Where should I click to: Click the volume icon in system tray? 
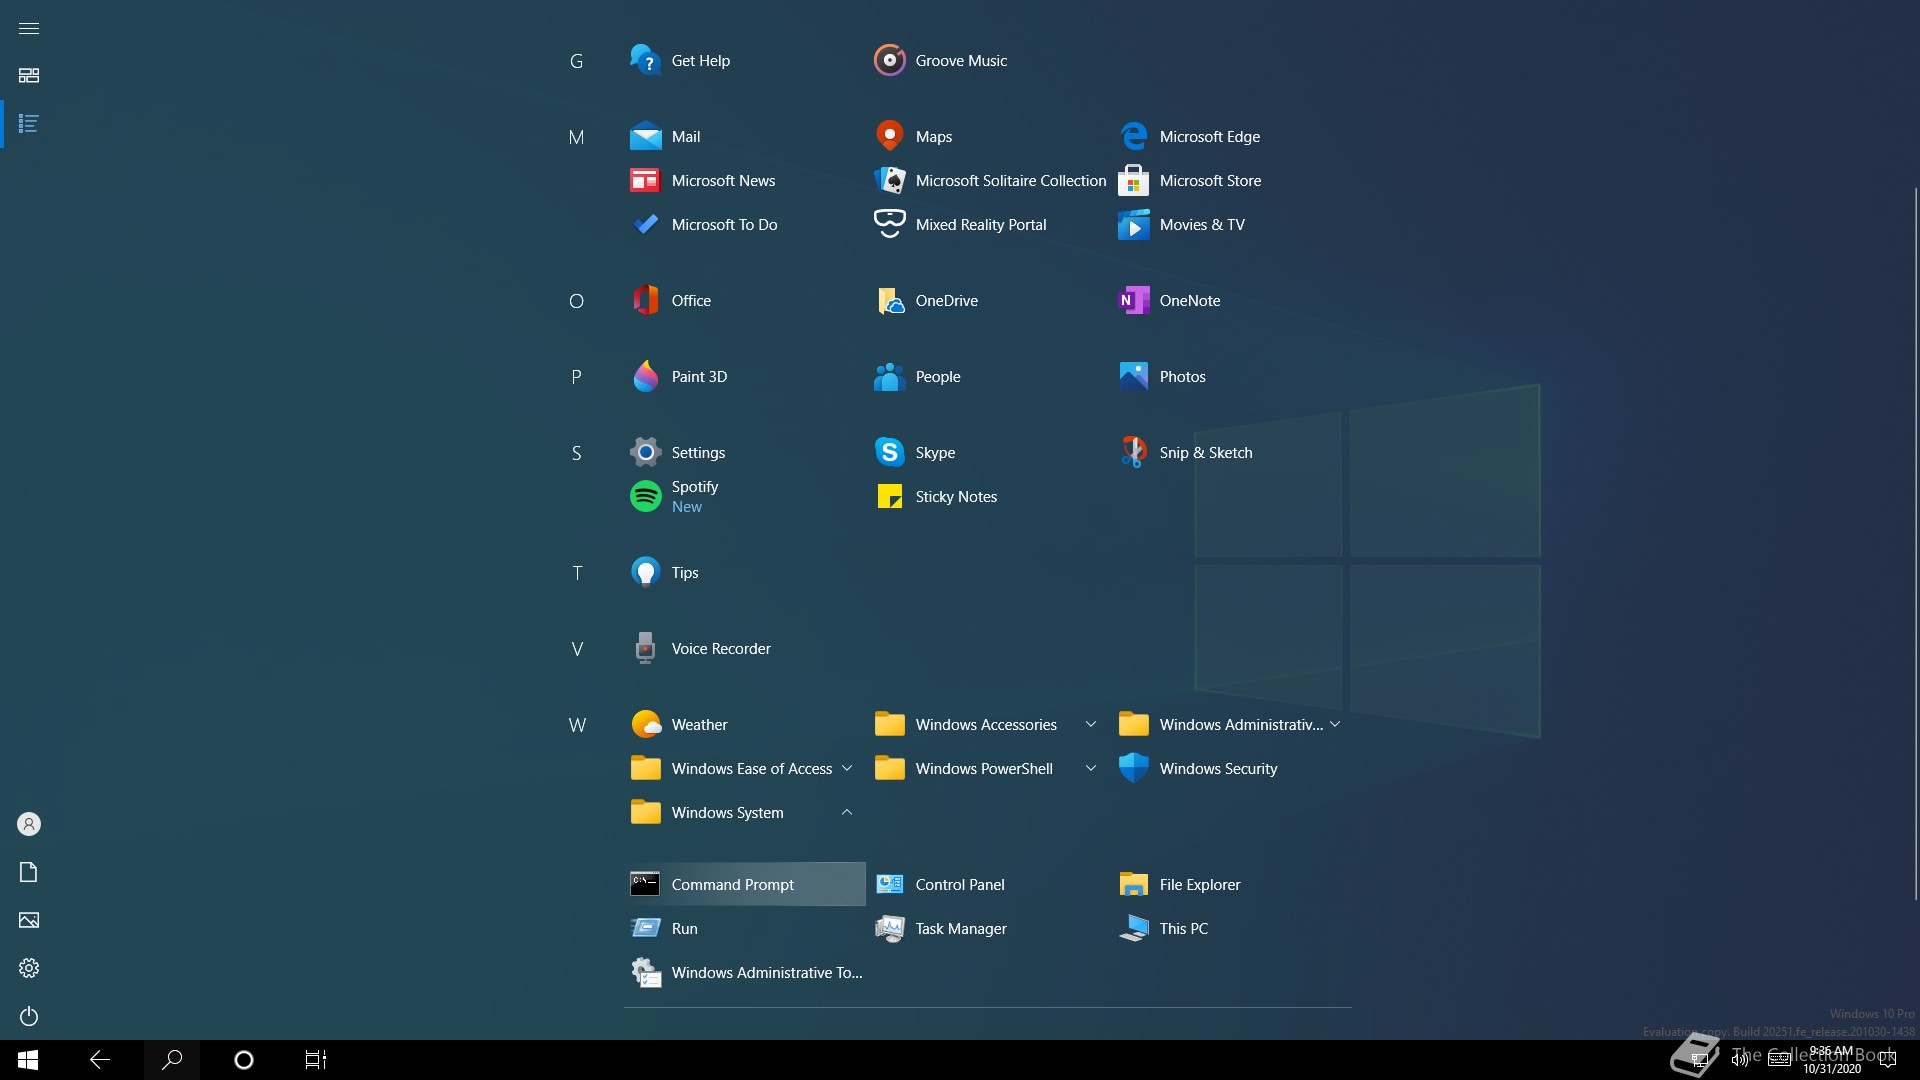[1740, 1060]
